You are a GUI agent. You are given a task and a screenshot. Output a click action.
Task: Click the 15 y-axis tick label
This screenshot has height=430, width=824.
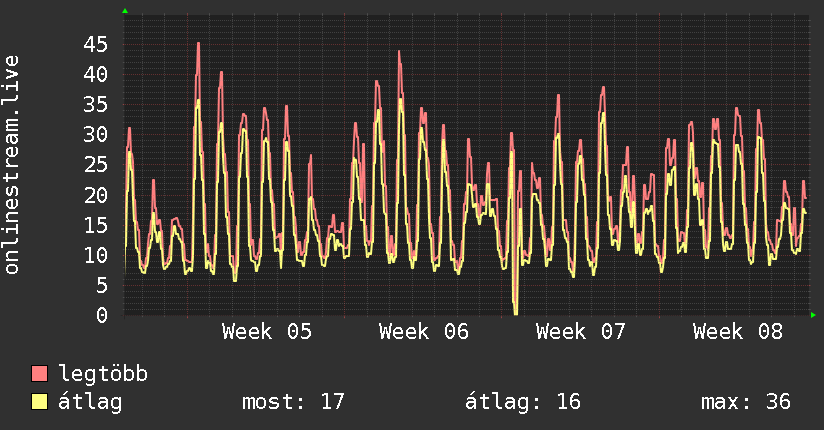pos(96,226)
